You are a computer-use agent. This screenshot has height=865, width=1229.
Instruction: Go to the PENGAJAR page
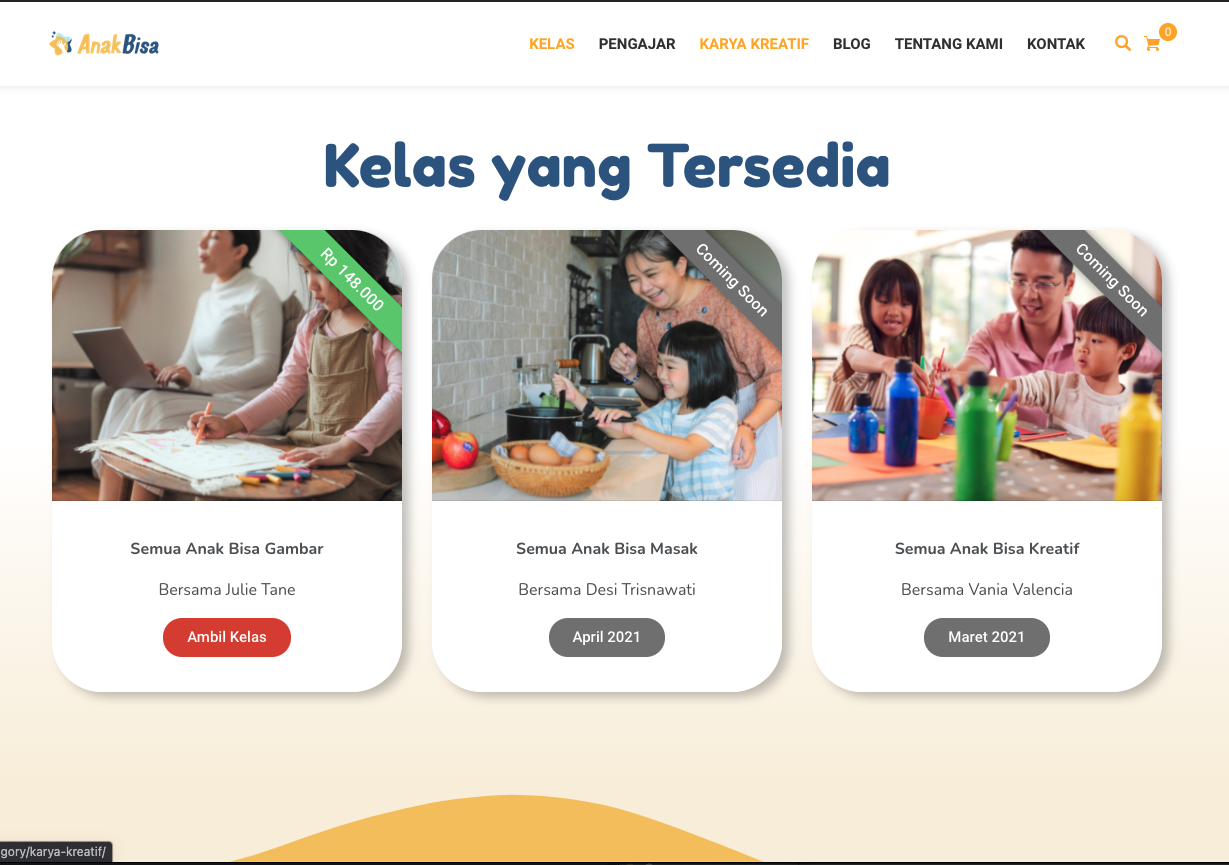pyautogui.click(x=637, y=44)
